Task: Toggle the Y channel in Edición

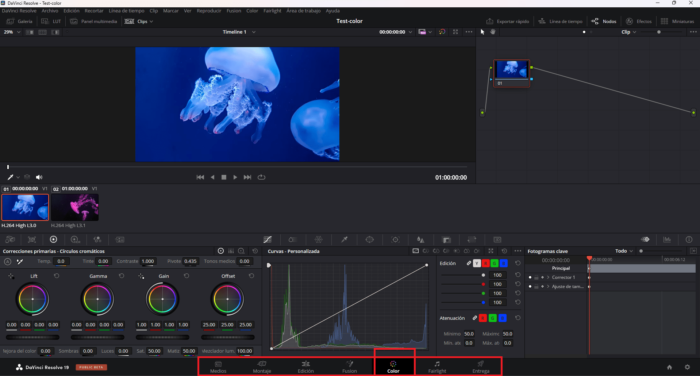Action: (477, 263)
